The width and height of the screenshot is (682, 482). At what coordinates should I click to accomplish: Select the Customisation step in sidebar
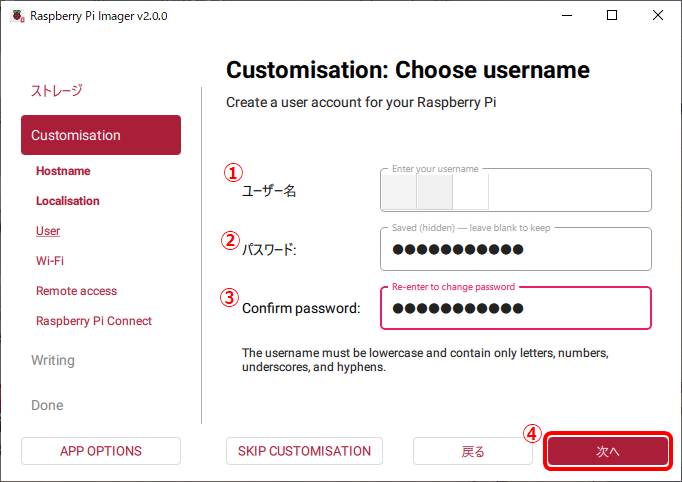click(x=100, y=135)
